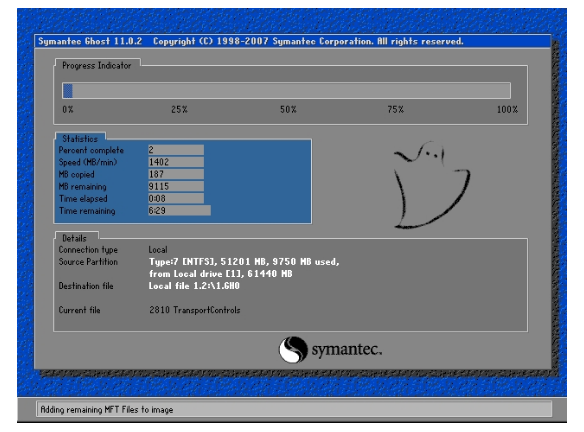Click the Symantec Ghost 11.0.2 title bar
The height and width of the screenshot is (432, 584).
point(293,41)
